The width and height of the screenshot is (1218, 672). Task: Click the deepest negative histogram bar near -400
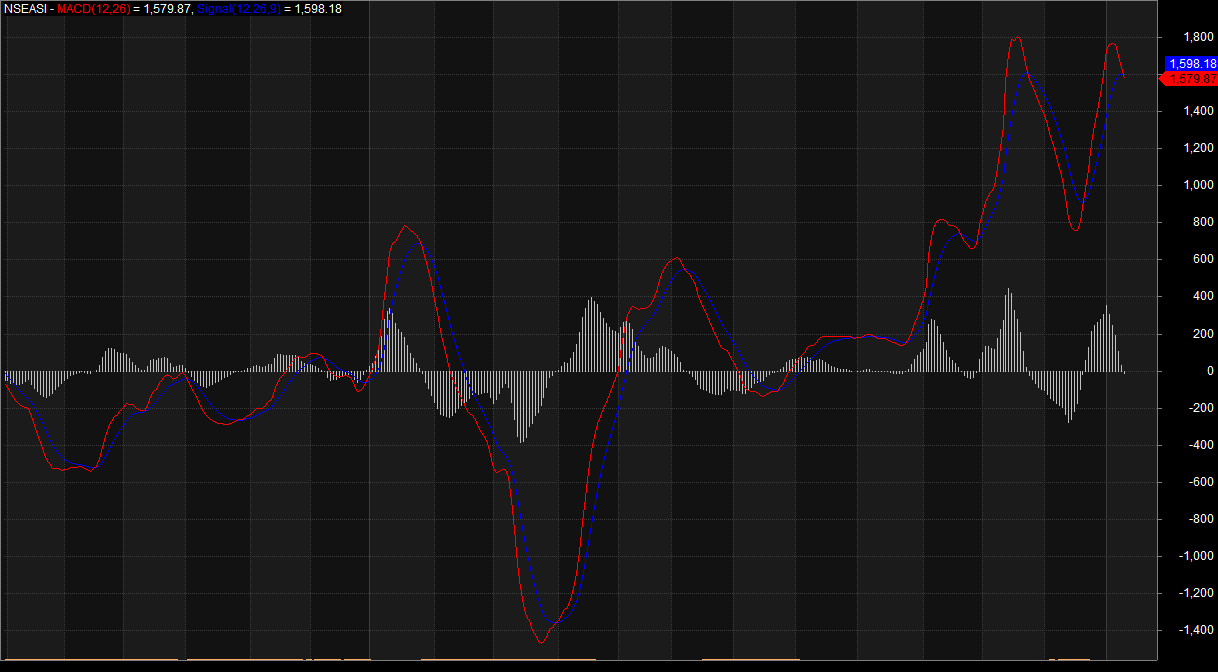[519, 440]
